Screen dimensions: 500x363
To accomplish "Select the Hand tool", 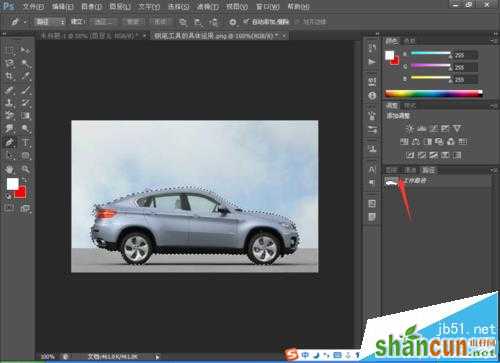I will coord(9,169).
